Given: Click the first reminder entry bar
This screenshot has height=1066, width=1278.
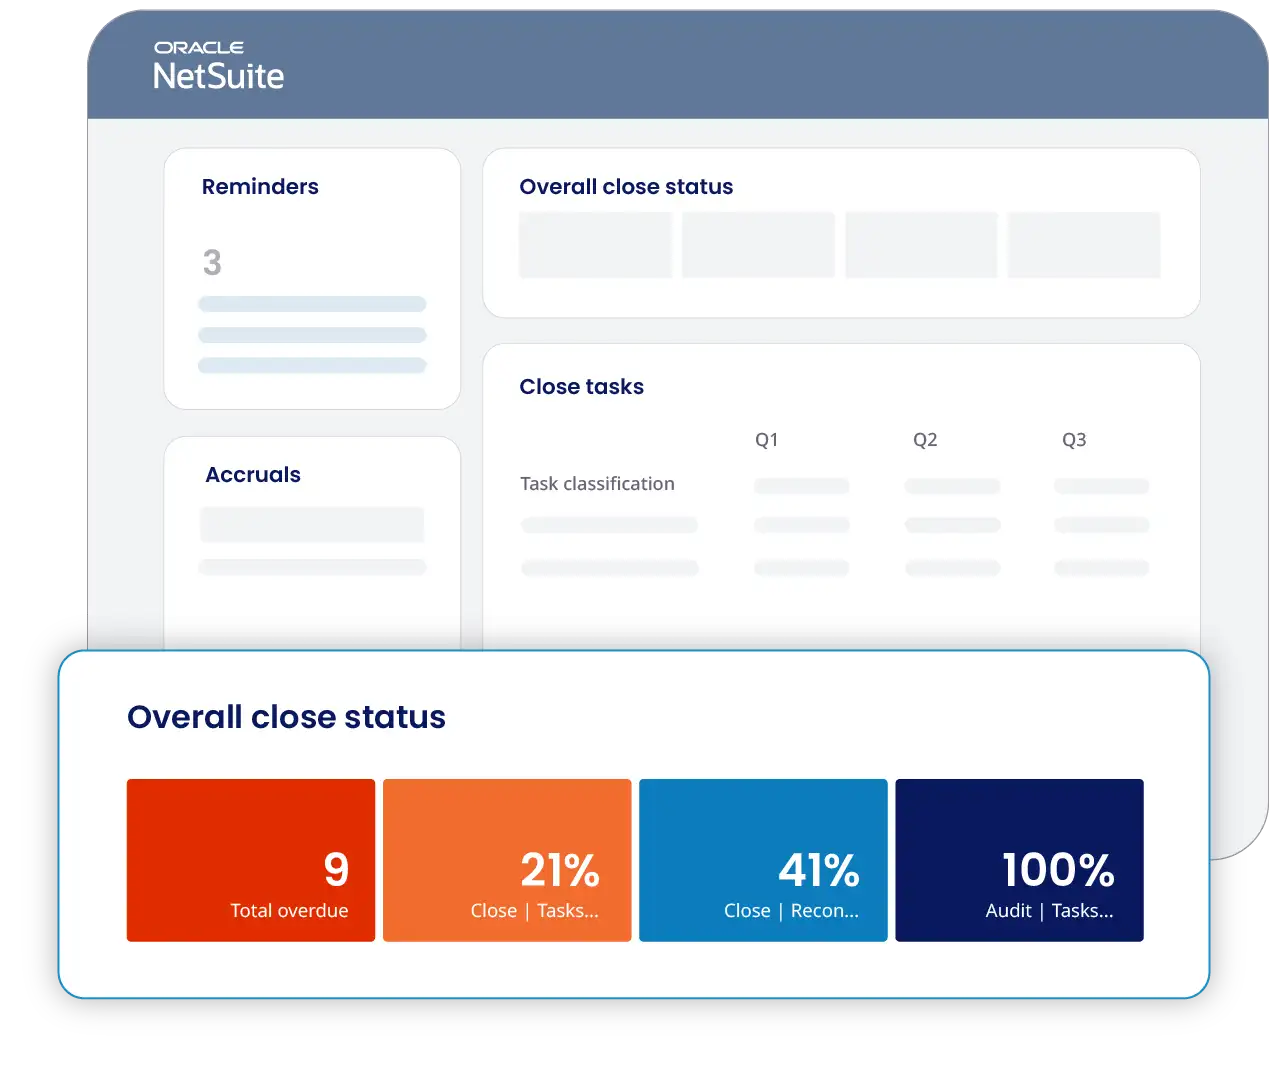Looking at the screenshot, I should 312,303.
